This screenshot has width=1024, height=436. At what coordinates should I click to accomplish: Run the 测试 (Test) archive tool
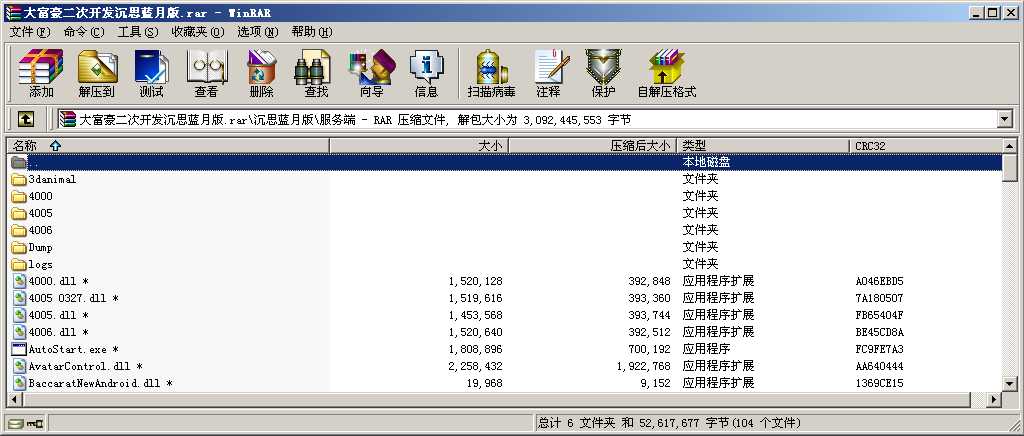tap(152, 73)
